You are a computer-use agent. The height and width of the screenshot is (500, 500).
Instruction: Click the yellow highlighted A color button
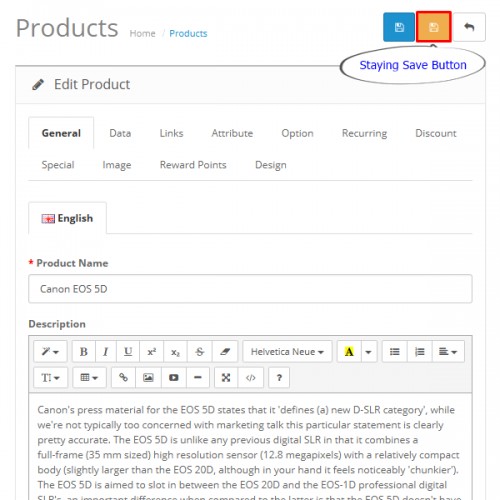349,351
